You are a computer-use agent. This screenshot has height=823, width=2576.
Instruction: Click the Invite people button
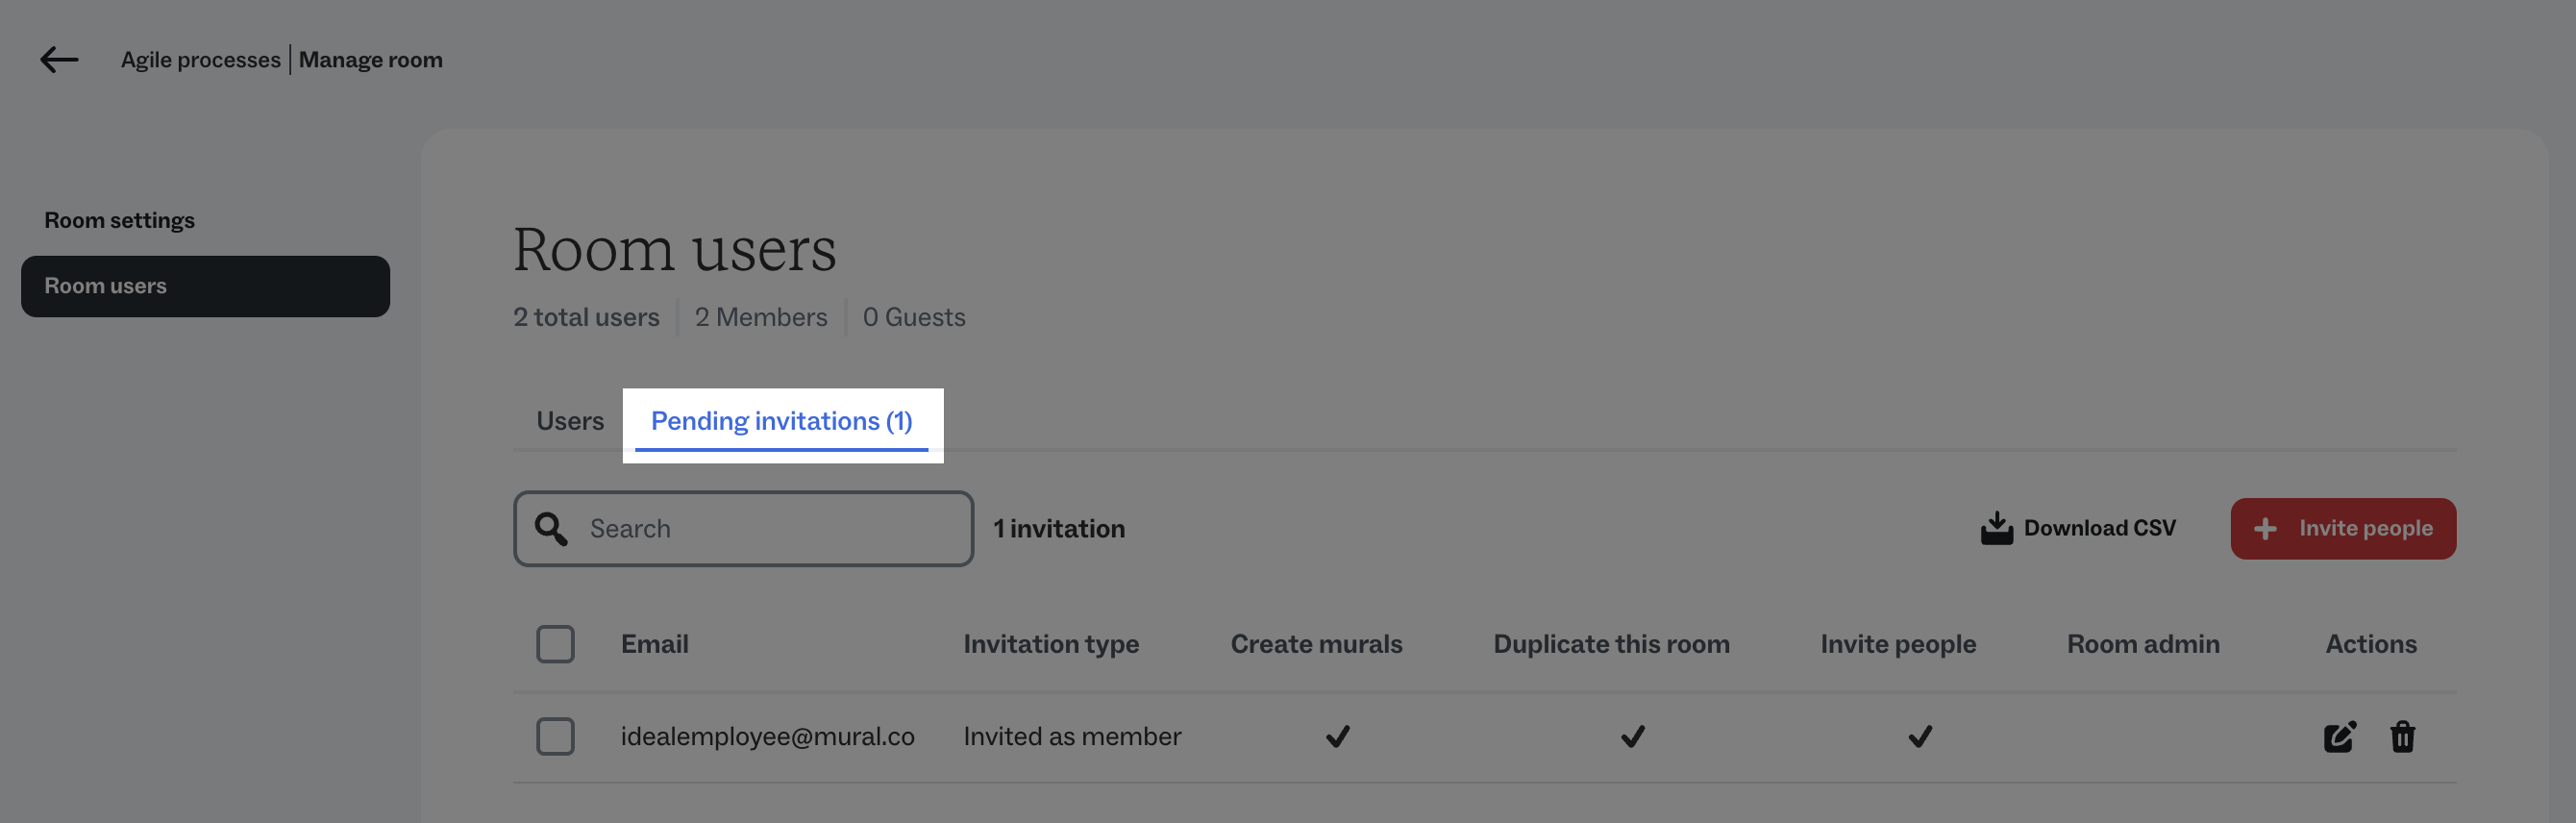pyautogui.click(x=2343, y=529)
